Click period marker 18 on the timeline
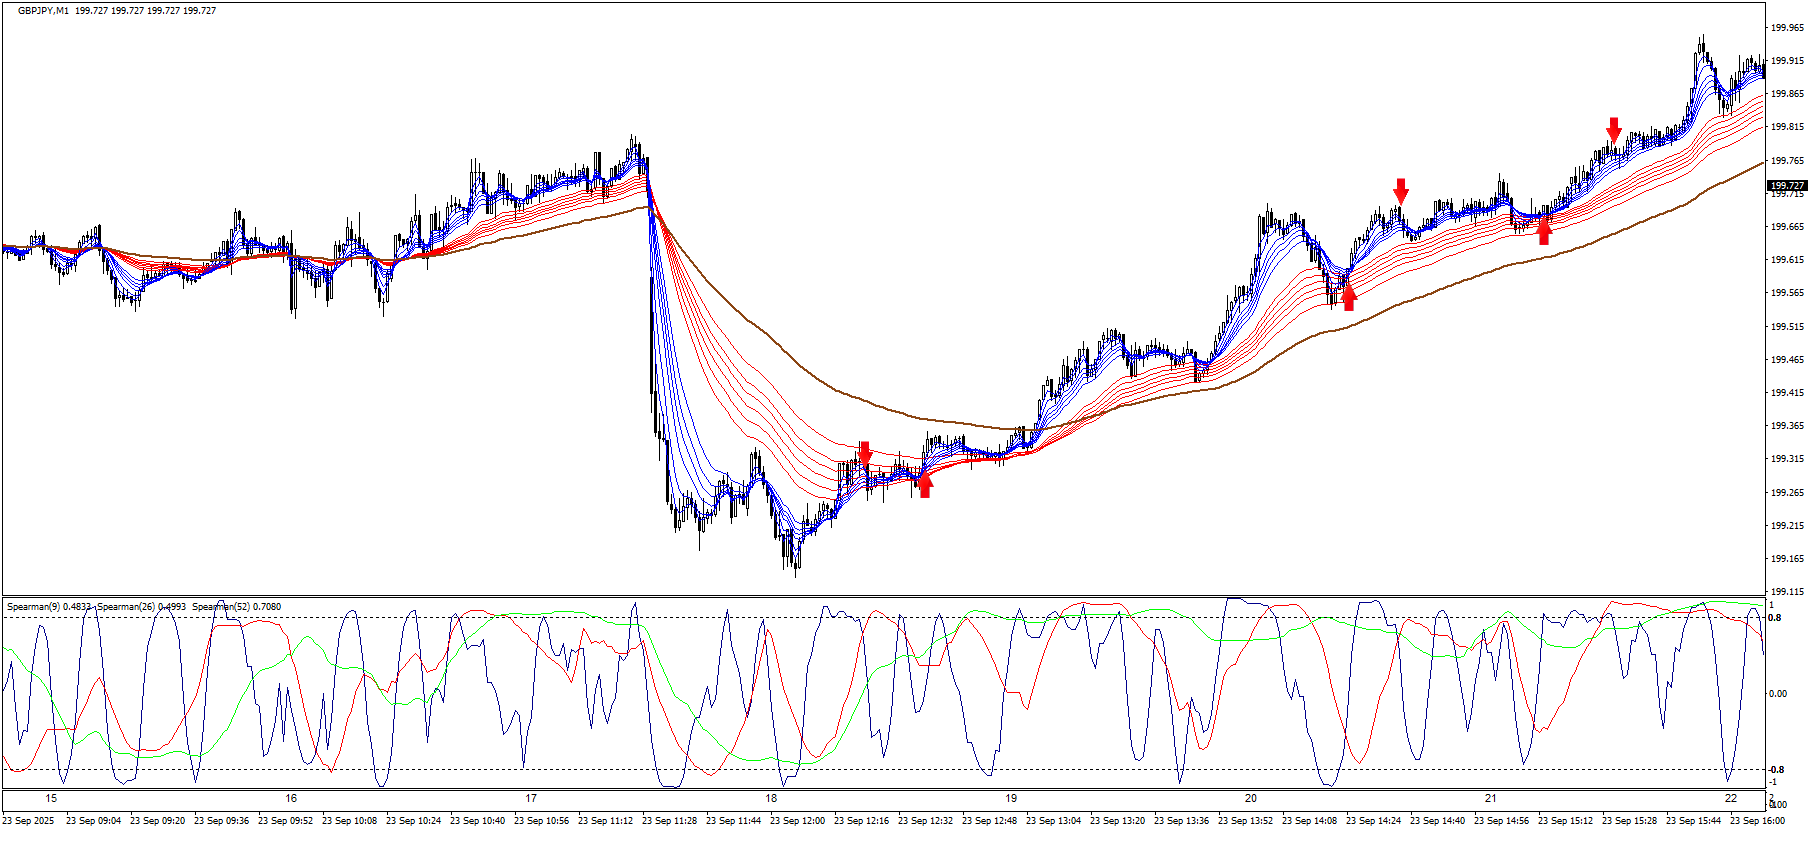 771,798
